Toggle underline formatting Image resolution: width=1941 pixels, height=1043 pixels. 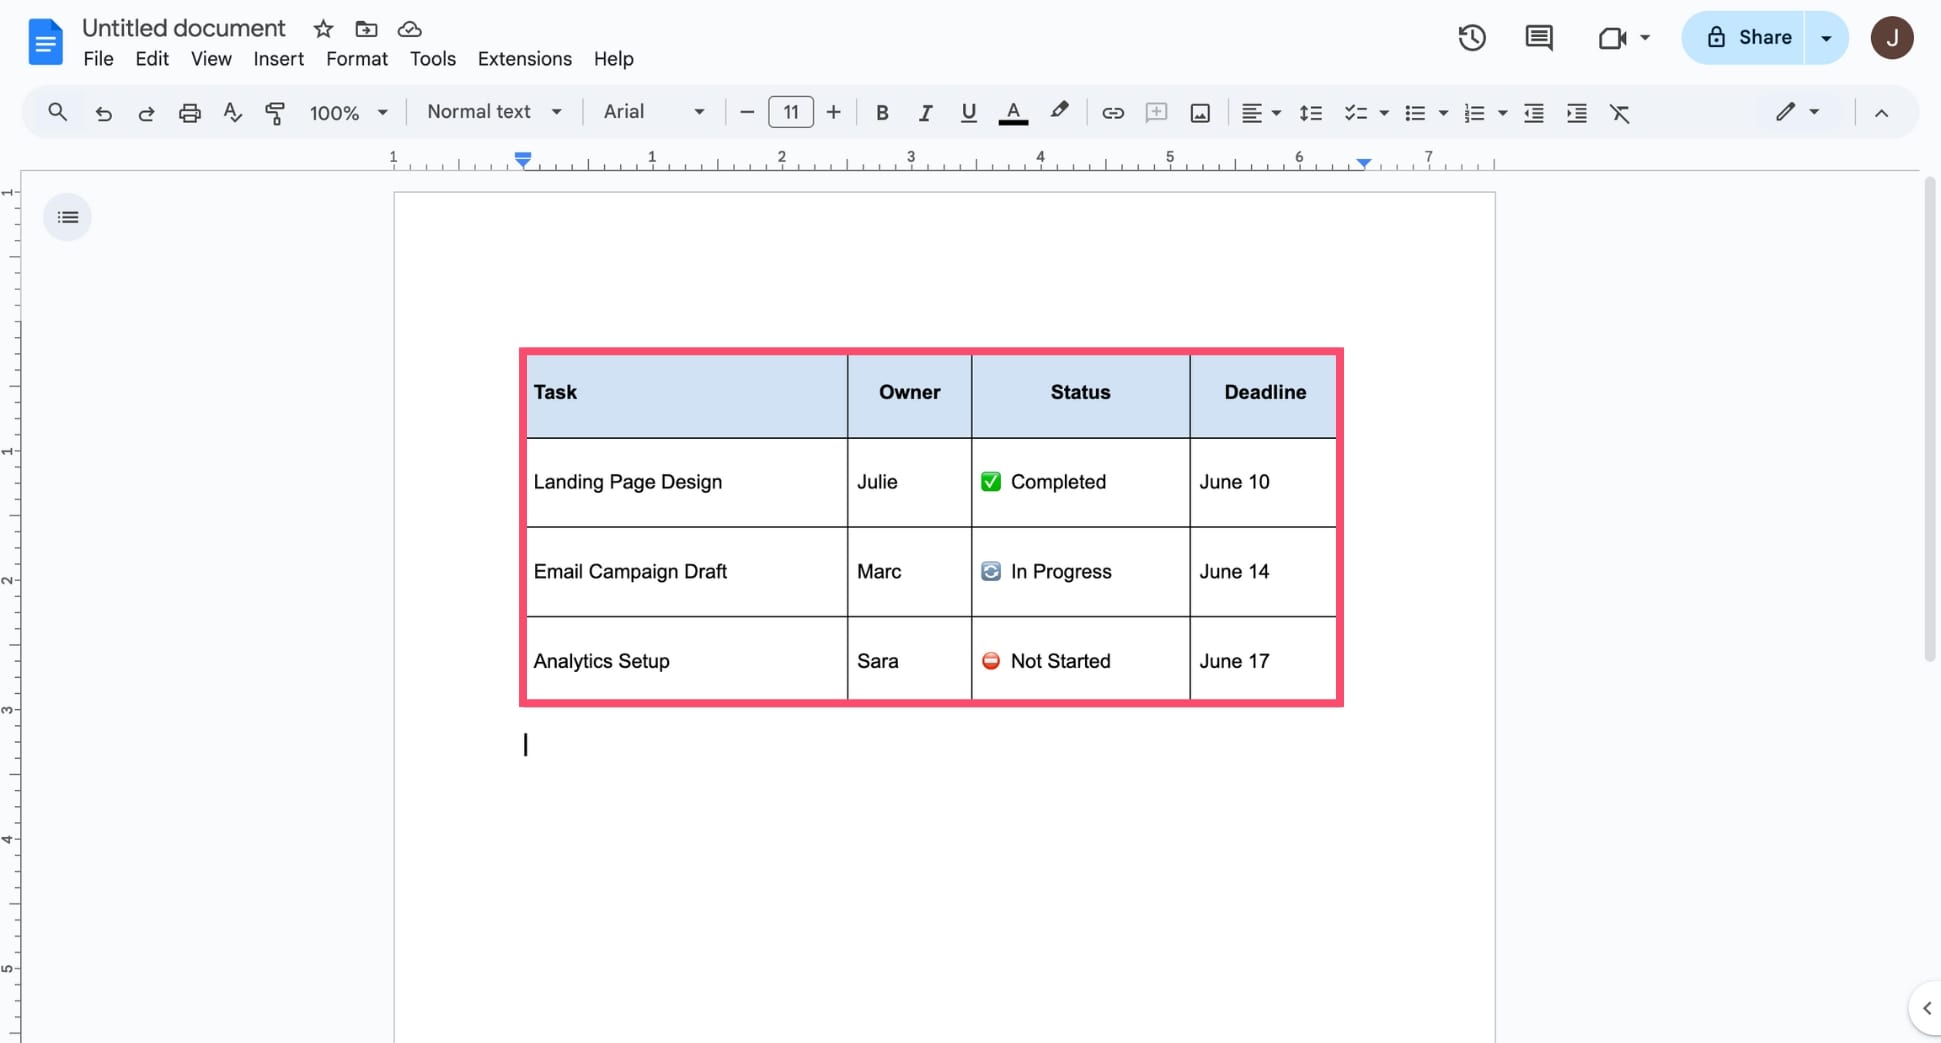click(x=968, y=113)
